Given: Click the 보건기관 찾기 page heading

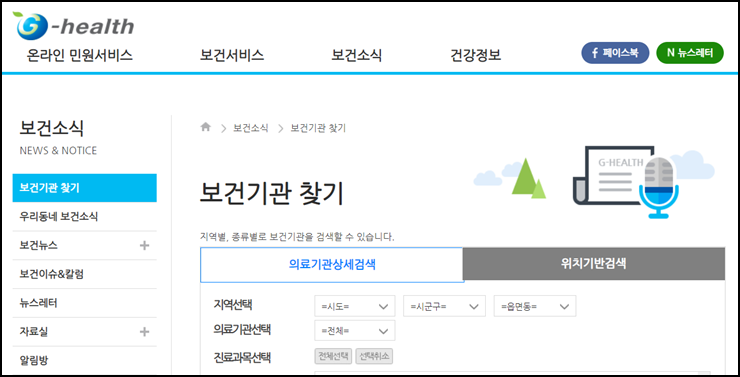Looking at the screenshot, I should 272,193.
